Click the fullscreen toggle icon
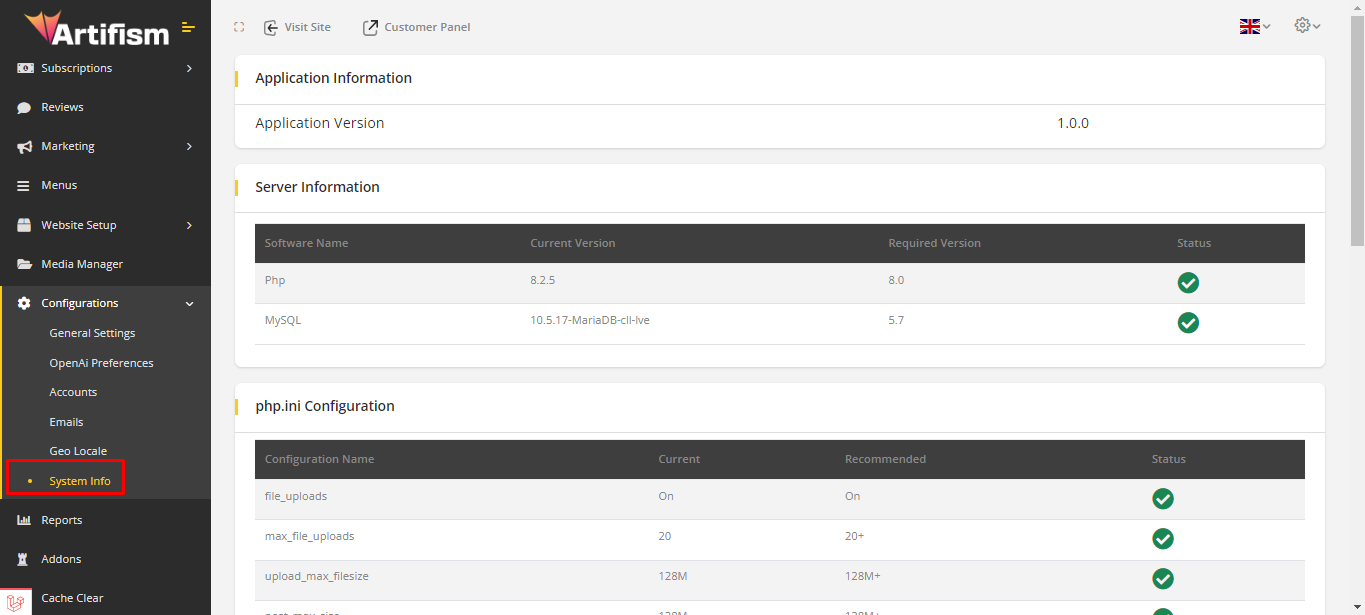 [x=239, y=27]
